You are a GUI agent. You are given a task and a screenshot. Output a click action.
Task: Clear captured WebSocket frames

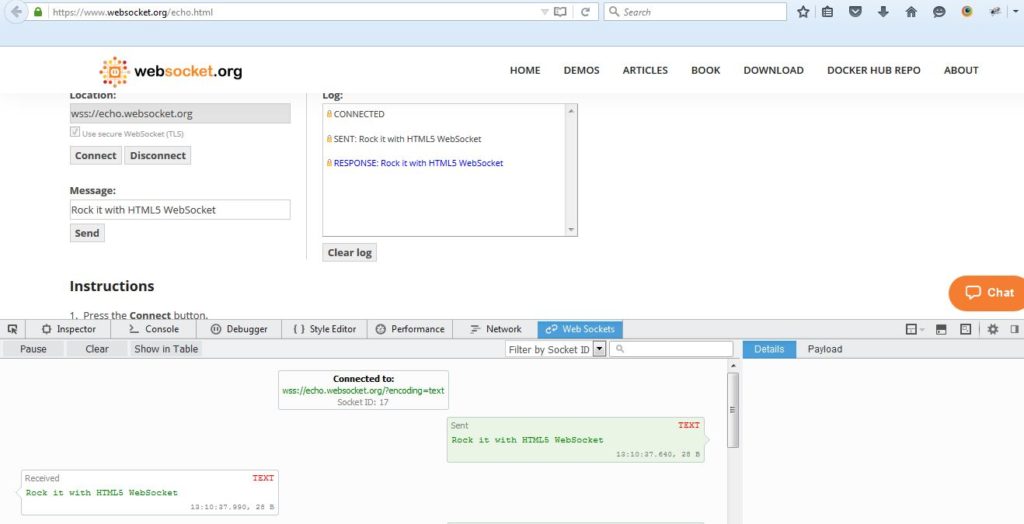point(97,349)
